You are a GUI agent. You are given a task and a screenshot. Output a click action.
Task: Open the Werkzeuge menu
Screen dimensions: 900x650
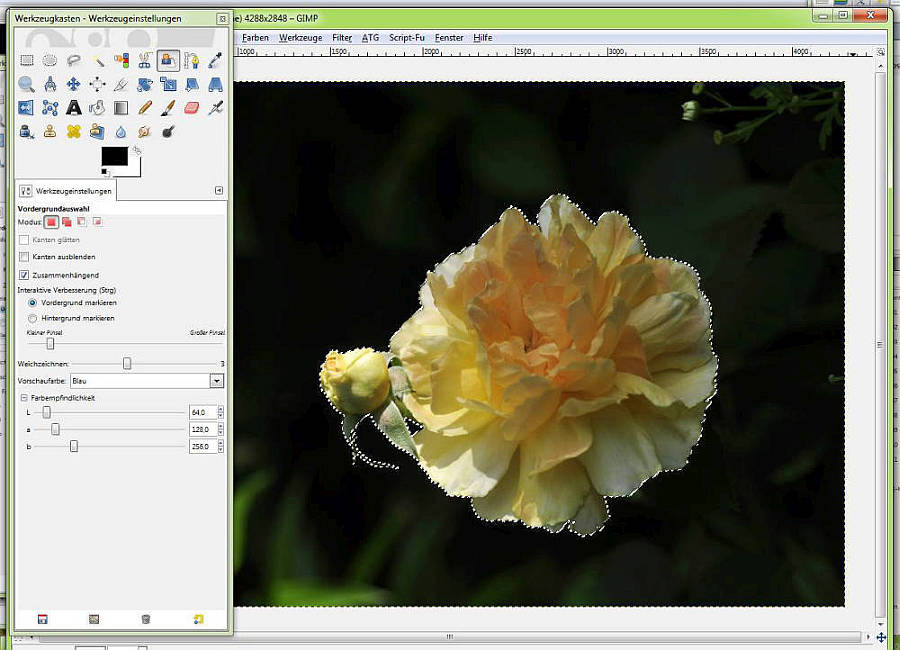point(300,38)
